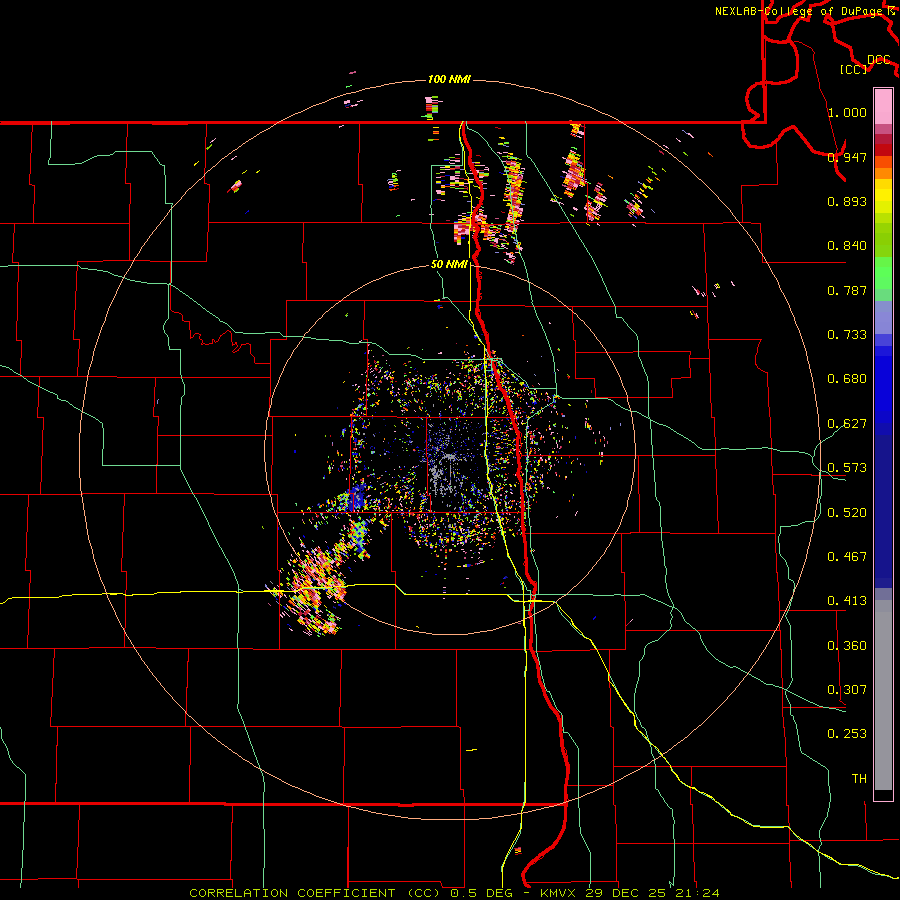Select the DCC label above the color scale
The image size is (900, 900).
[878, 60]
